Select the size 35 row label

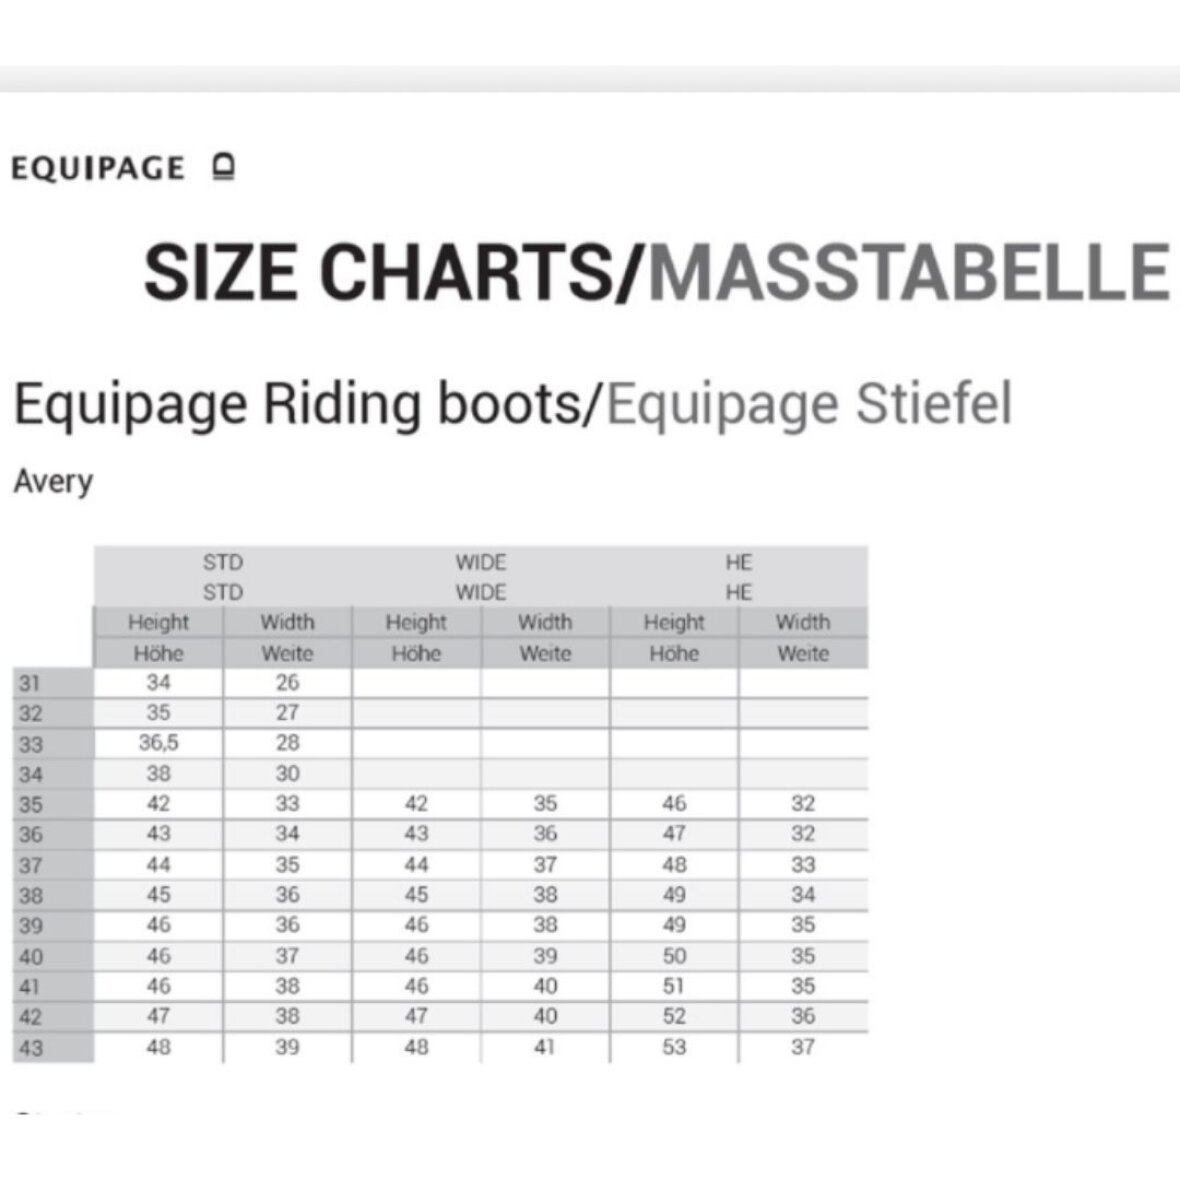[x=31, y=805]
